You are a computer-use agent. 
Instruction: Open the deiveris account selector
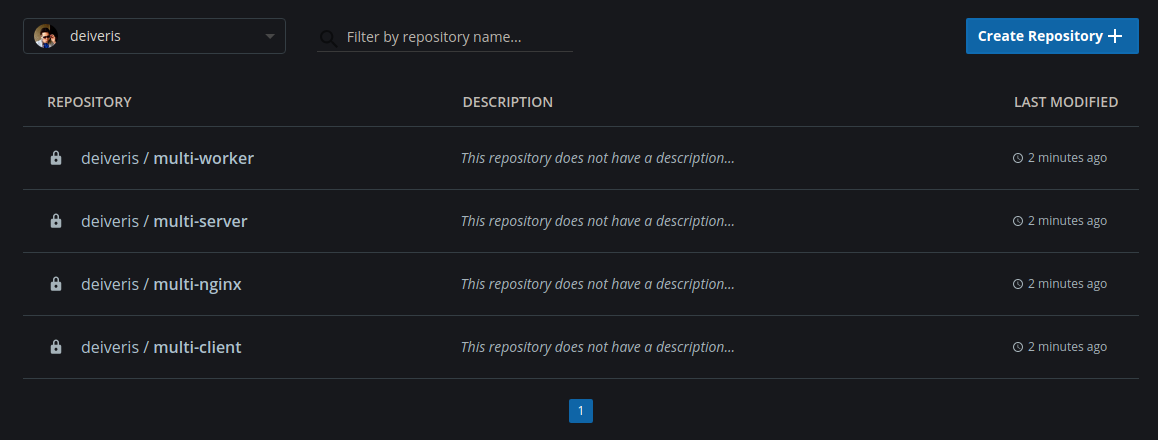tap(154, 36)
